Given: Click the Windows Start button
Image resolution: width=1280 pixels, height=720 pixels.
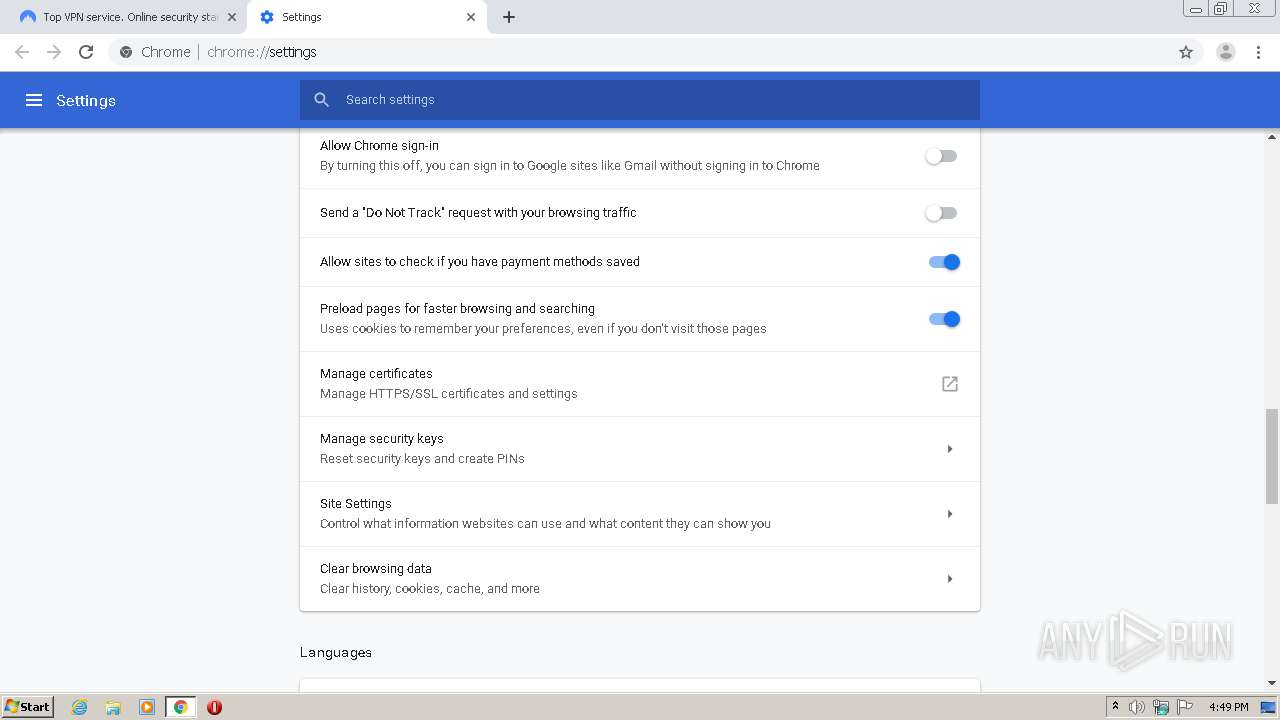Looking at the screenshot, I should [28, 707].
